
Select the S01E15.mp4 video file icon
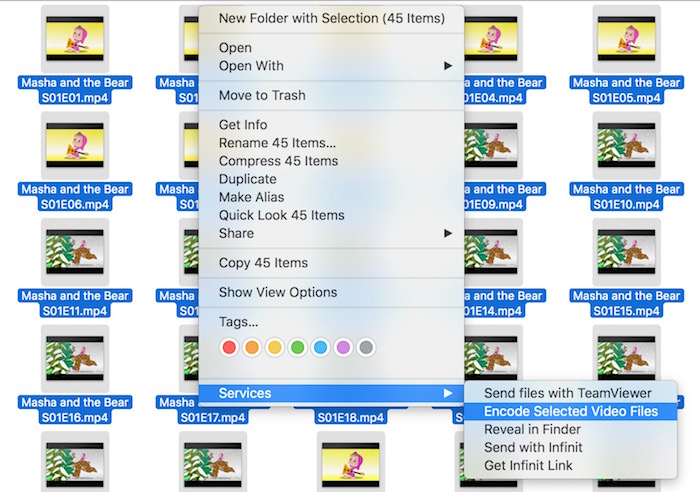(625, 251)
